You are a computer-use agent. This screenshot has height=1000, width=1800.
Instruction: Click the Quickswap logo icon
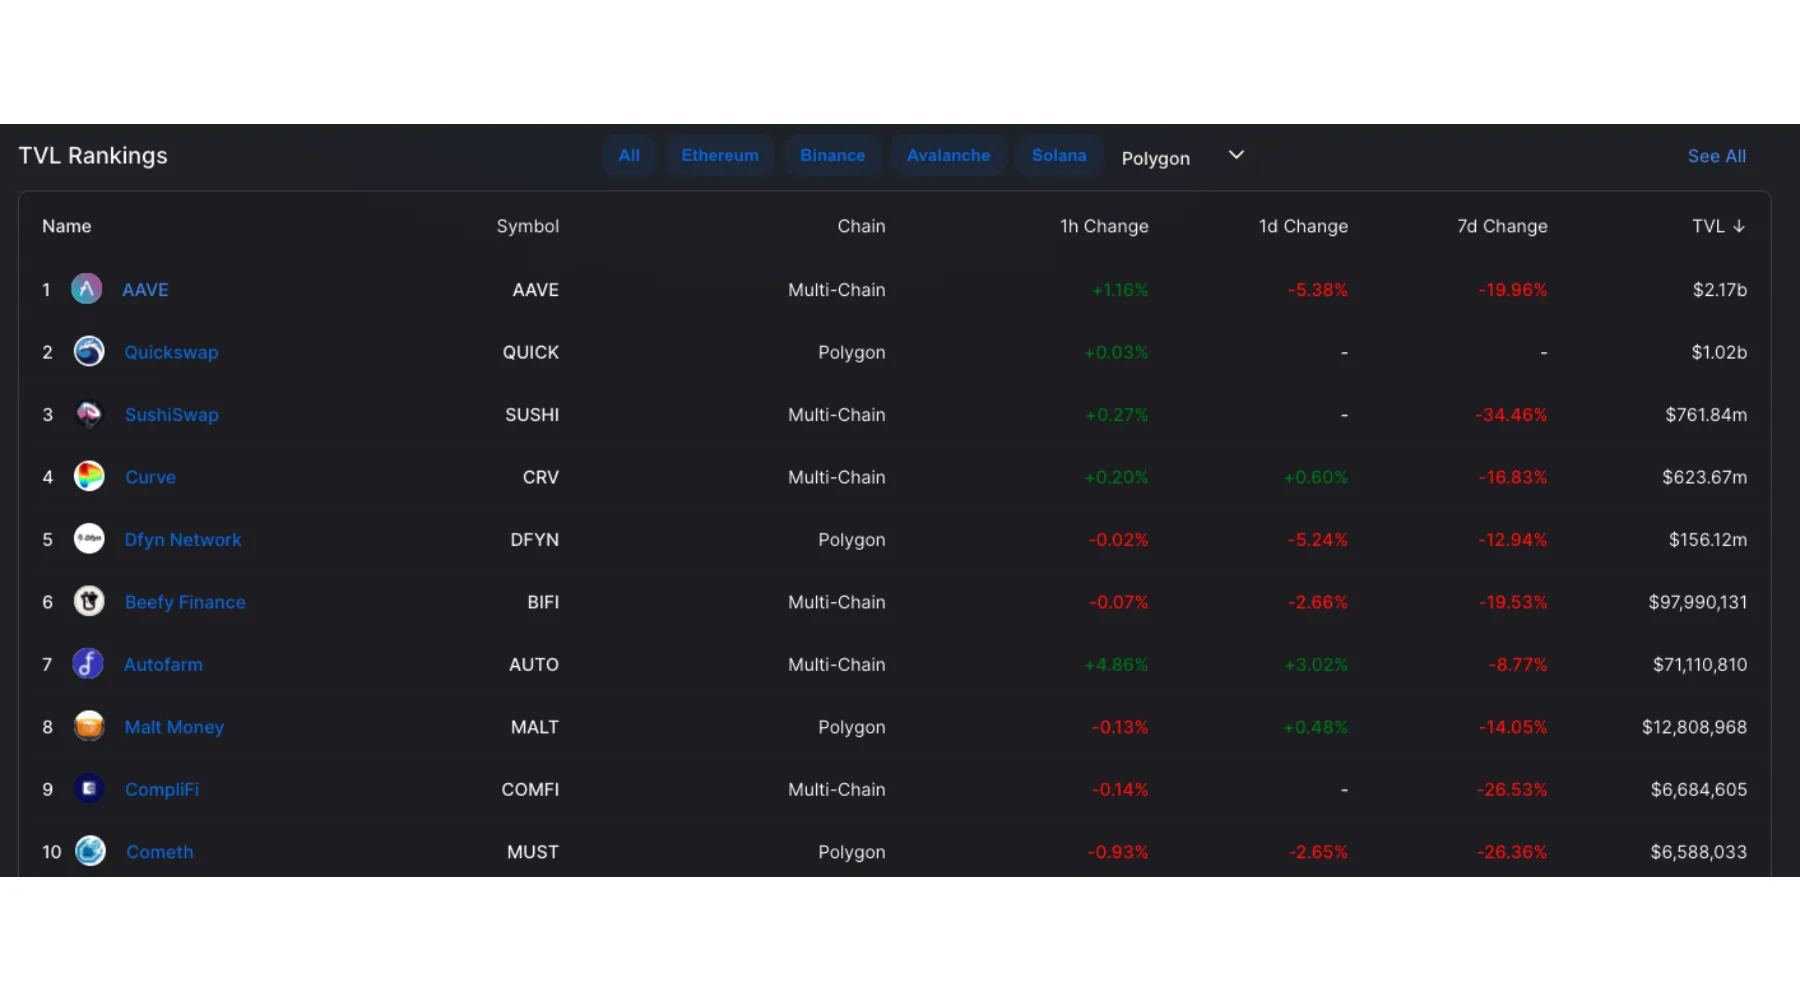(x=89, y=352)
